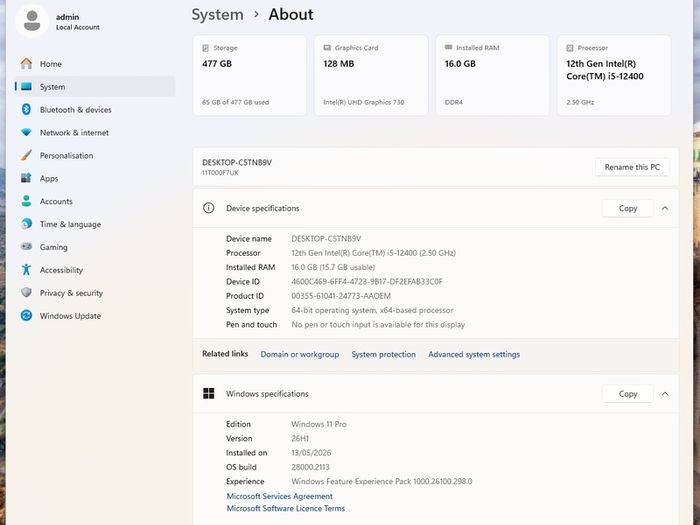
Task: Click the 64-bit operating system value
Action: 372,310
